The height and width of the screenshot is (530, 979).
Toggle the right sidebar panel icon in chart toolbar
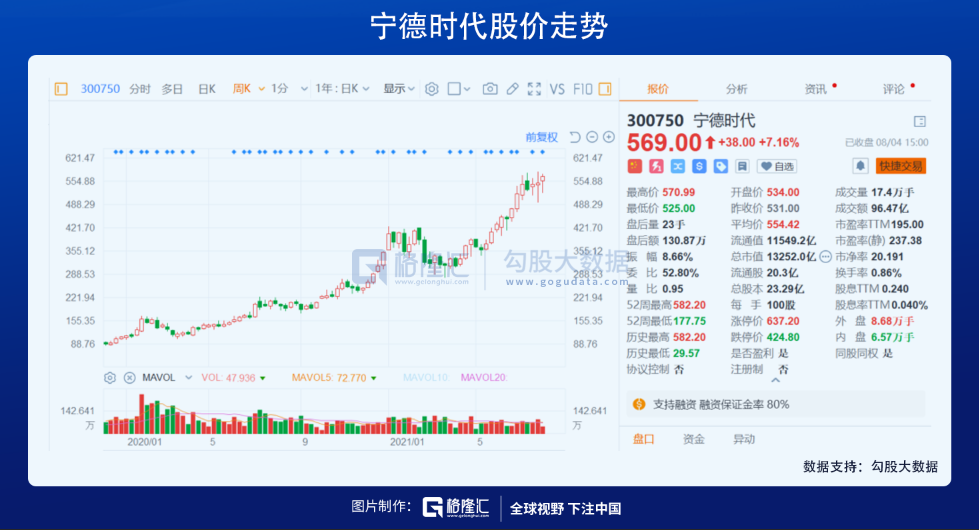(x=605, y=89)
